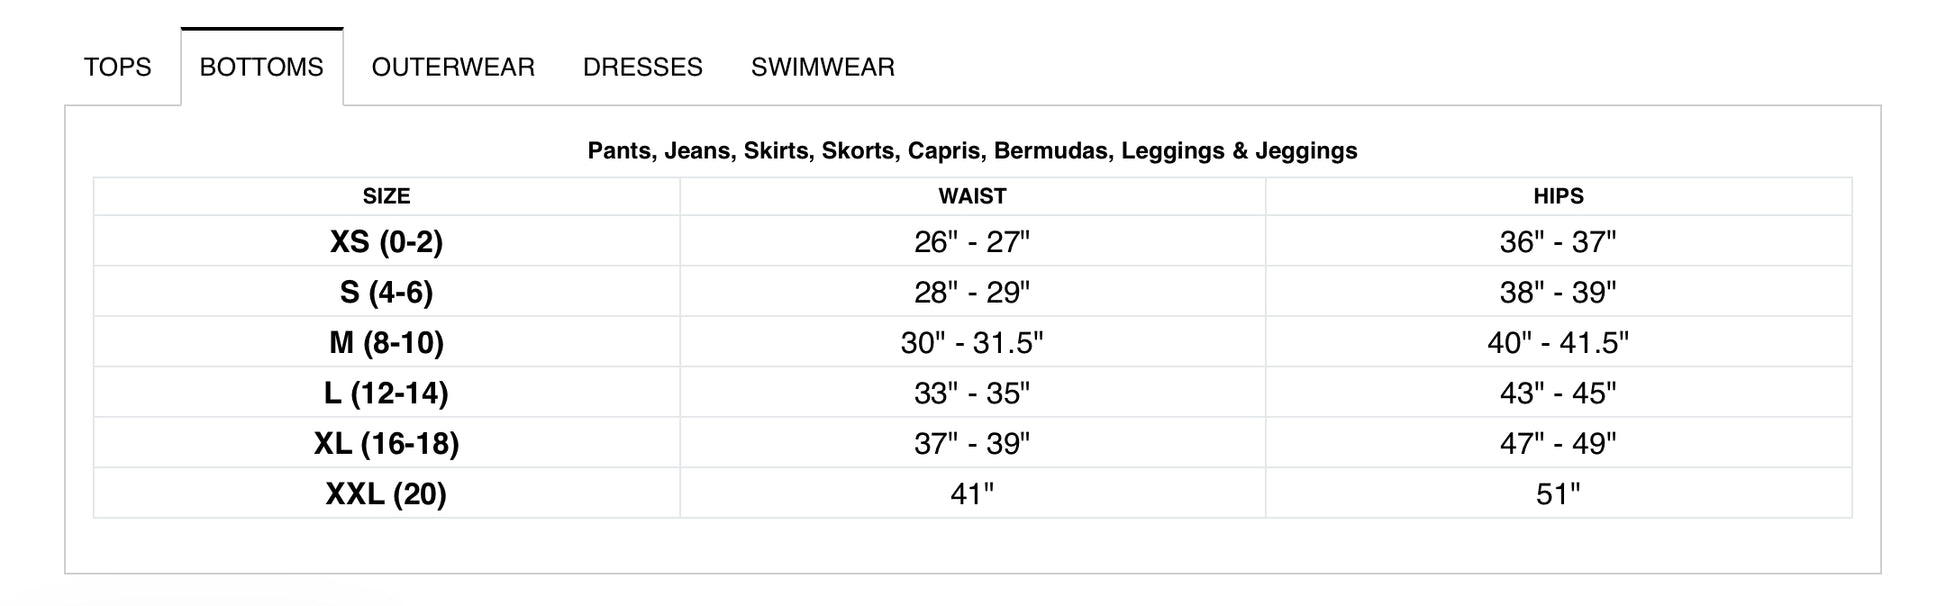
Task: Click the 26" - 27" waist measurement
Action: pos(972,241)
